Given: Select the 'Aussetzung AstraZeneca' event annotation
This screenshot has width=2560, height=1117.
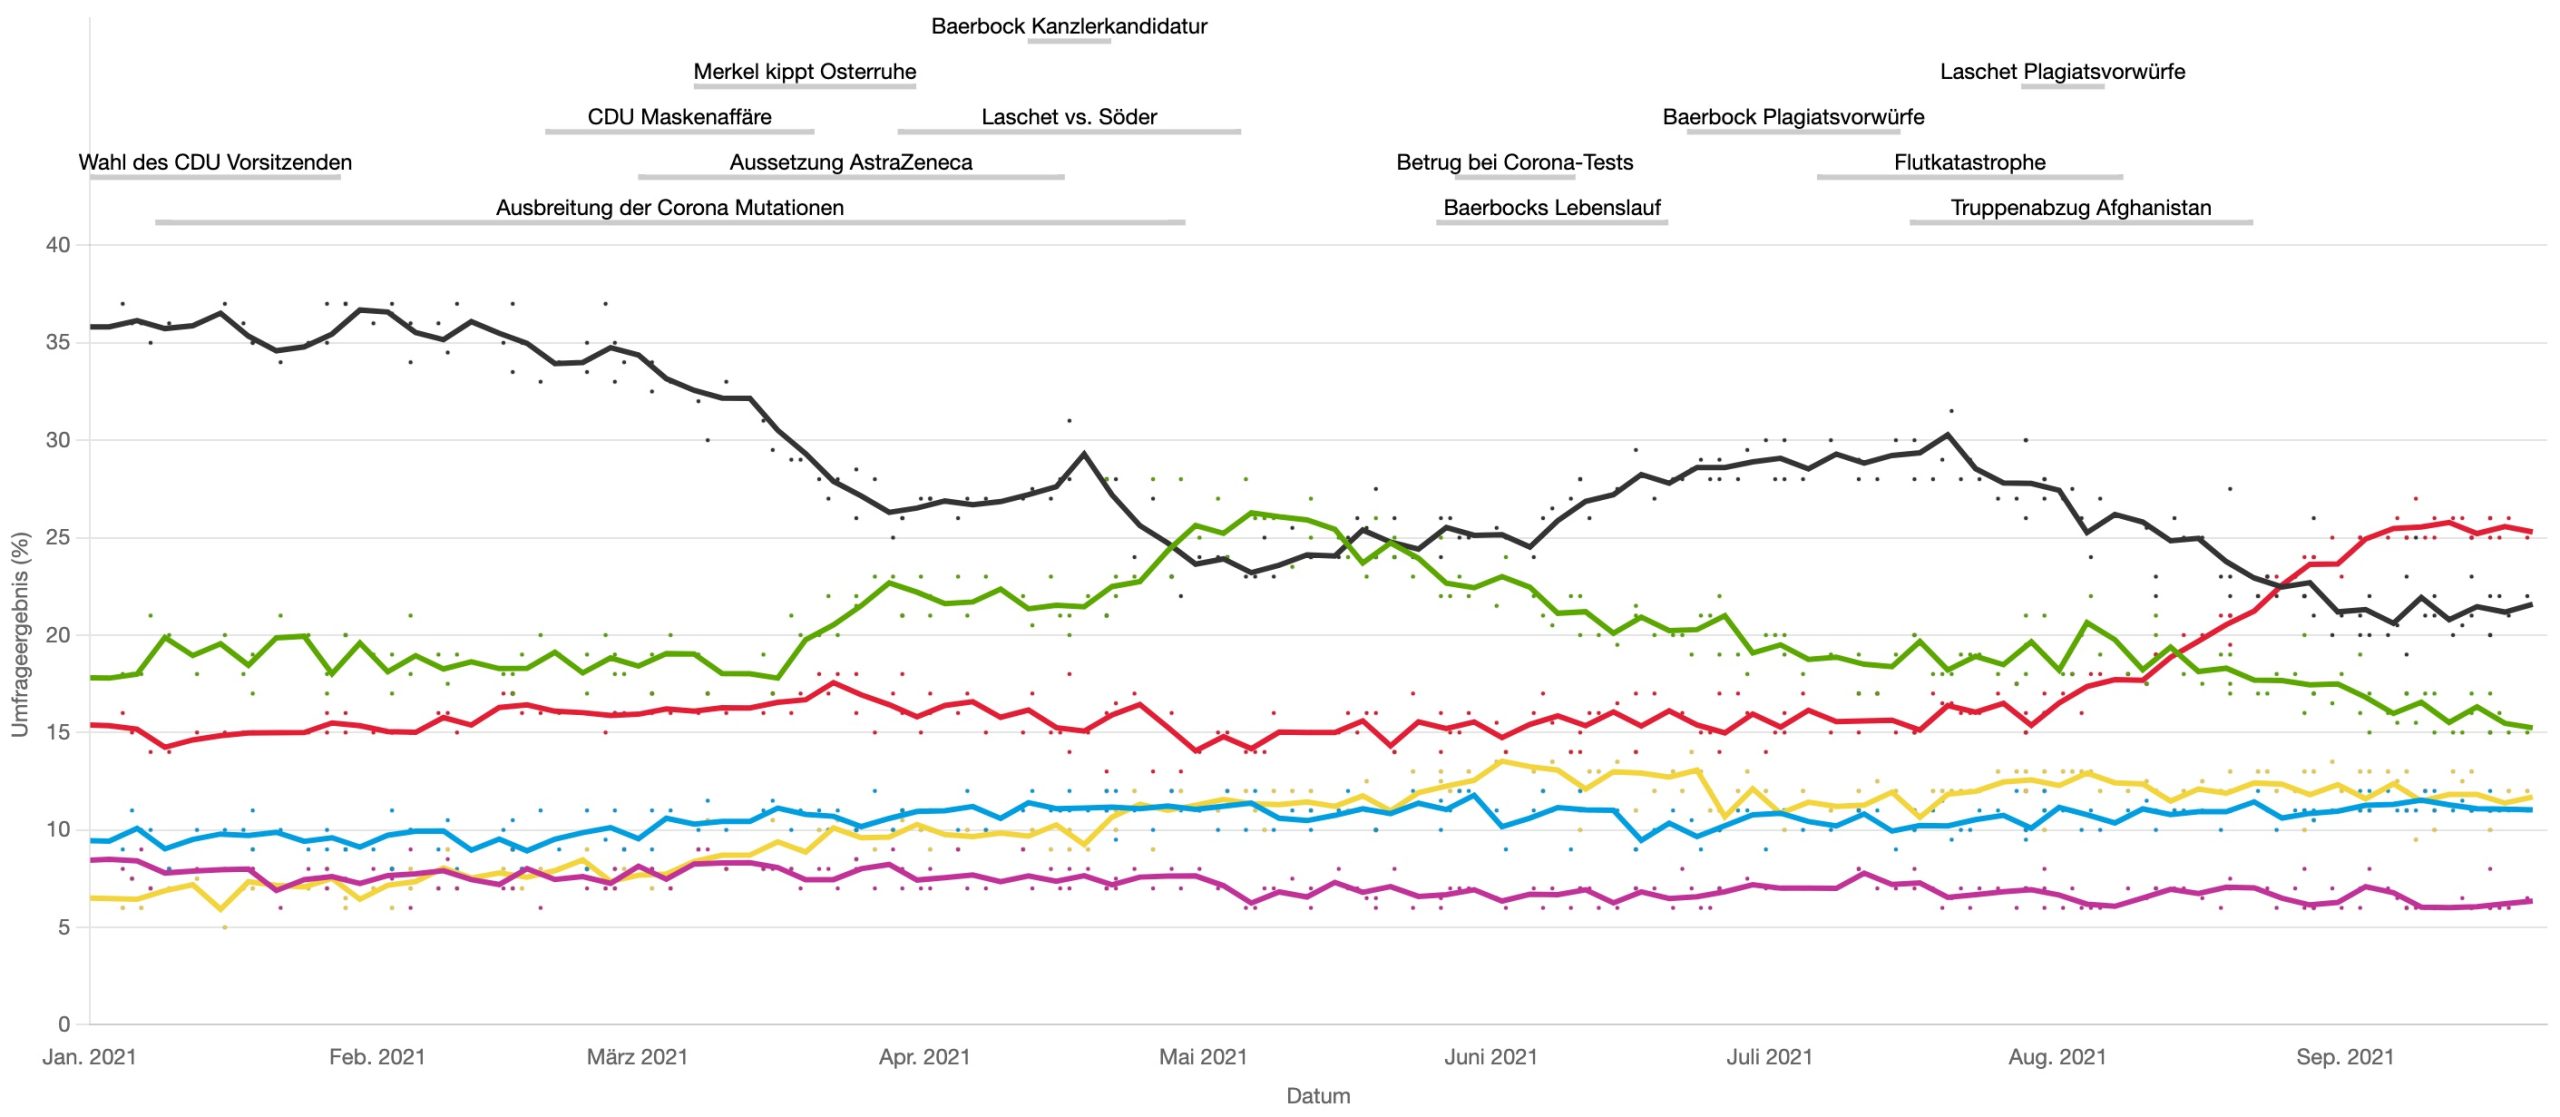Looking at the screenshot, I should click(x=850, y=162).
